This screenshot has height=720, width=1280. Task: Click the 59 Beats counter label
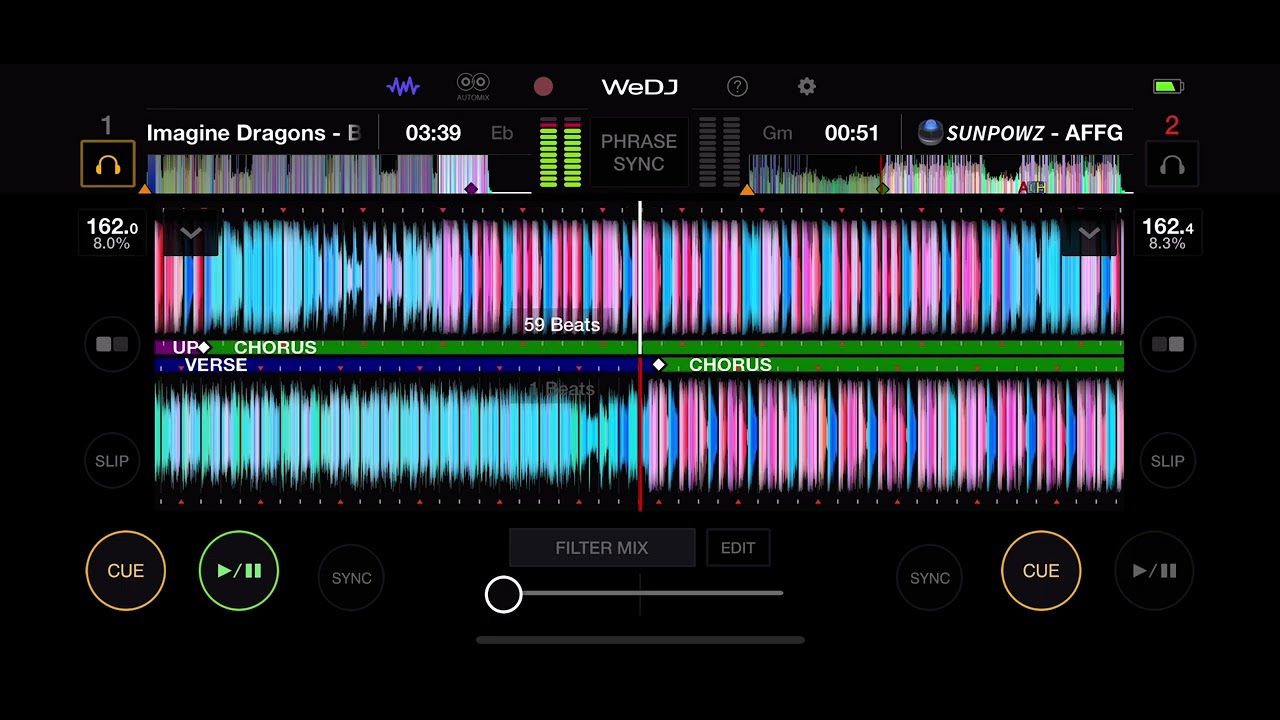click(x=562, y=325)
